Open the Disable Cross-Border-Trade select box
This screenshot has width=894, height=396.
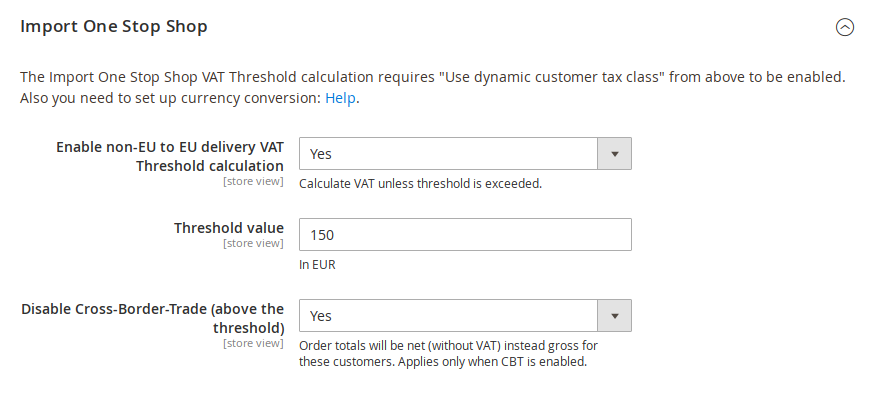point(465,315)
